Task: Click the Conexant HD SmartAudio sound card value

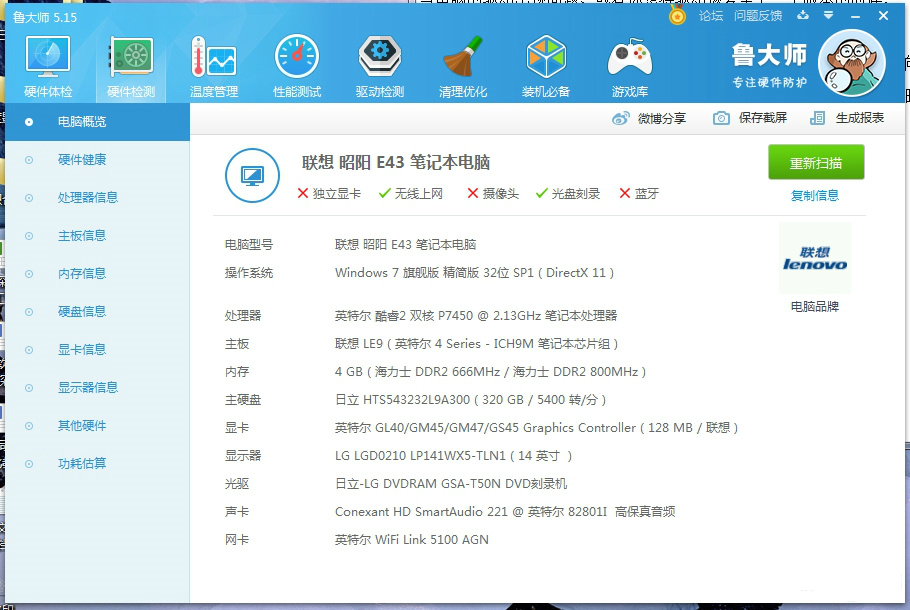Action: 505,511
